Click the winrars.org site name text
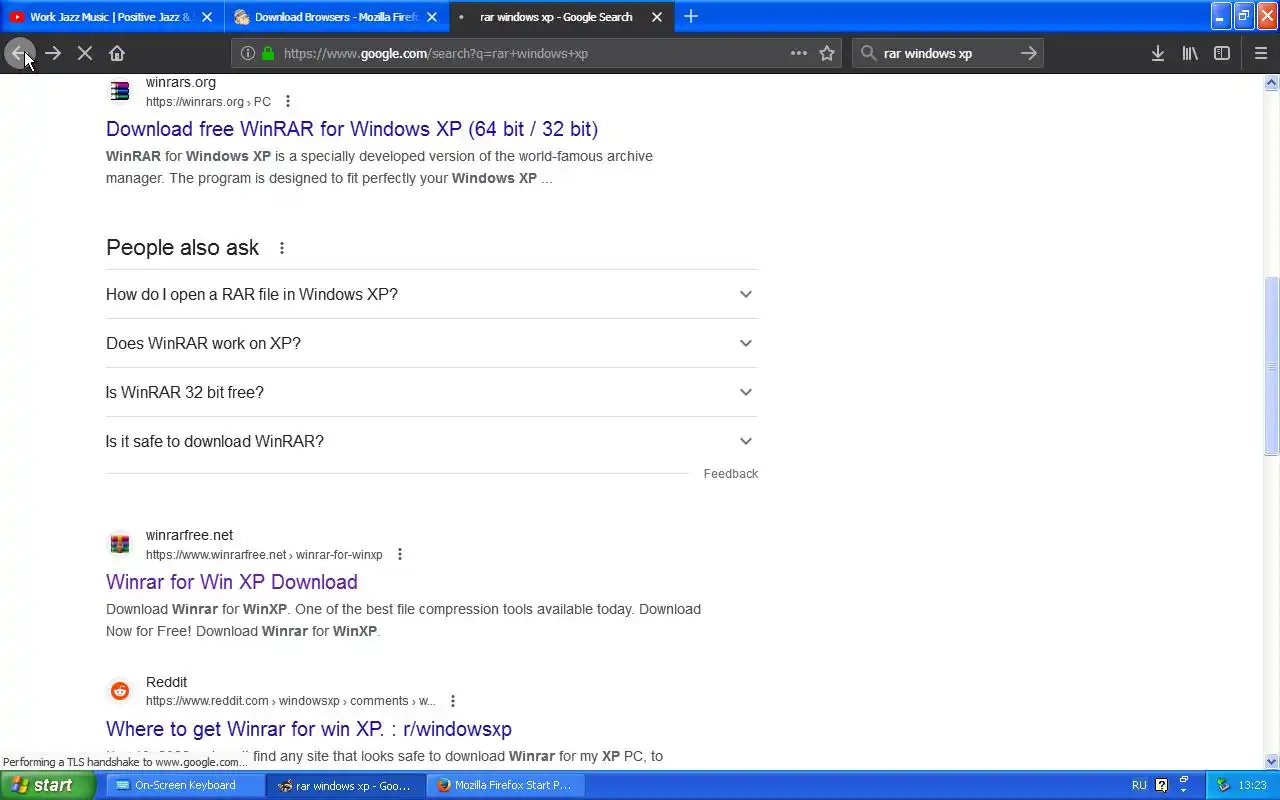 (x=181, y=83)
